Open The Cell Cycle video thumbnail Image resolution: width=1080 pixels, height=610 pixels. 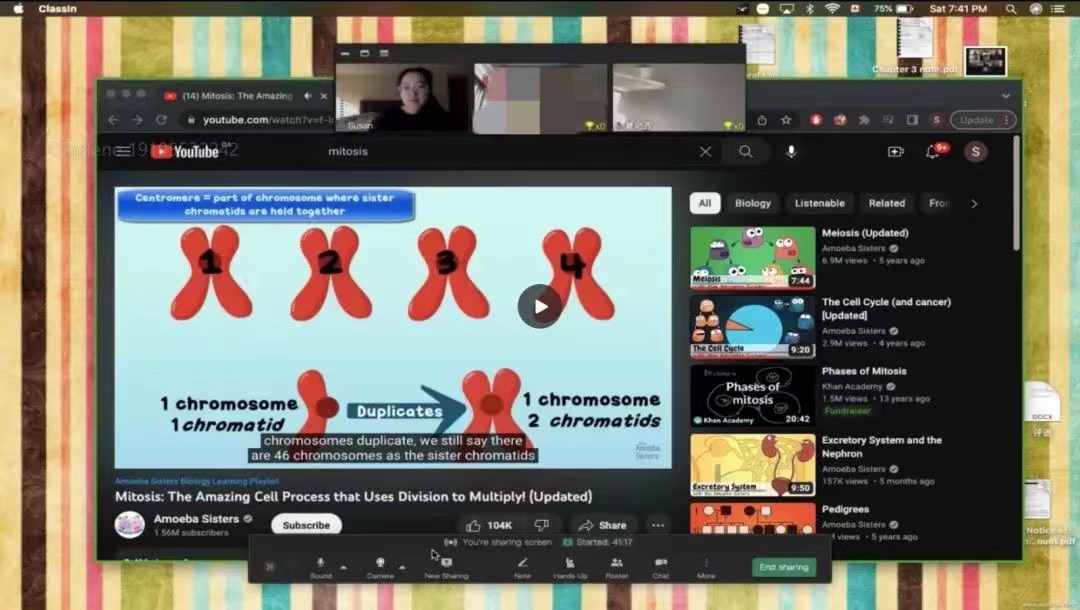tap(753, 327)
